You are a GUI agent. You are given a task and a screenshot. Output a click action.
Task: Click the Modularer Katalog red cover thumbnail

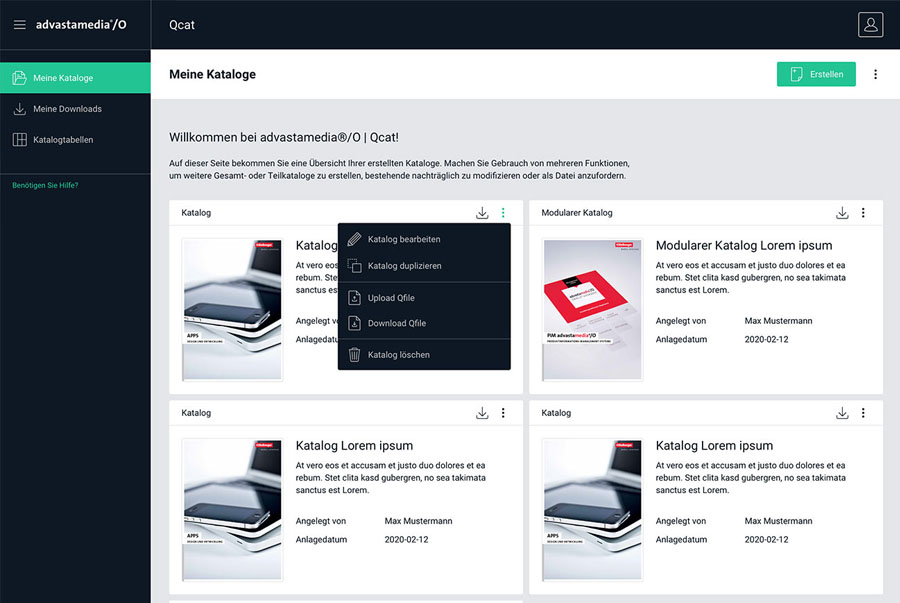[592, 310]
